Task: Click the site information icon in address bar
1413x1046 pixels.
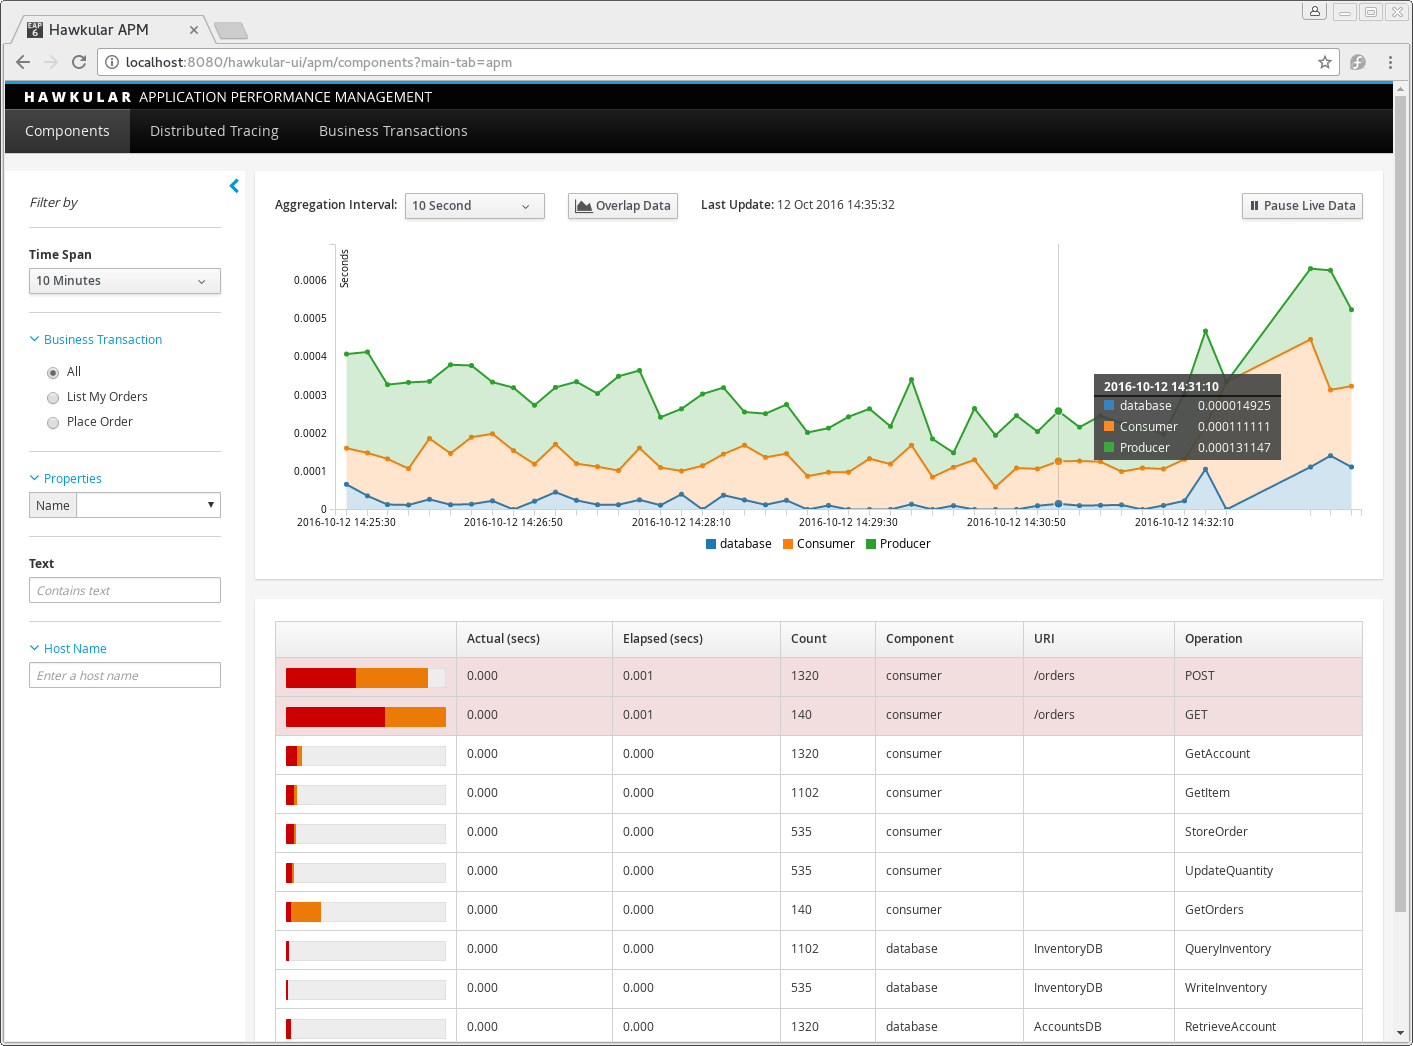Action: [112, 62]
